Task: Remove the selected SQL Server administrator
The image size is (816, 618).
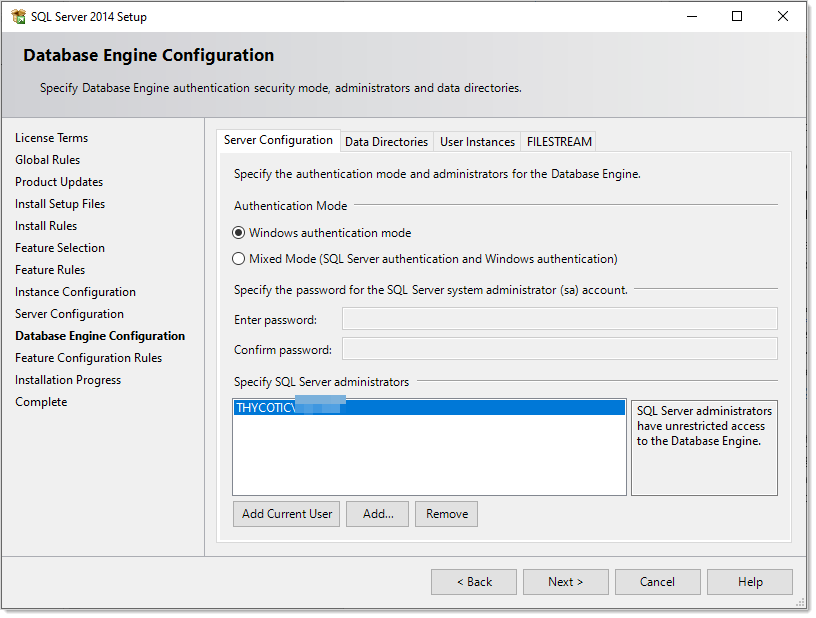Action: tap(446, 514)
